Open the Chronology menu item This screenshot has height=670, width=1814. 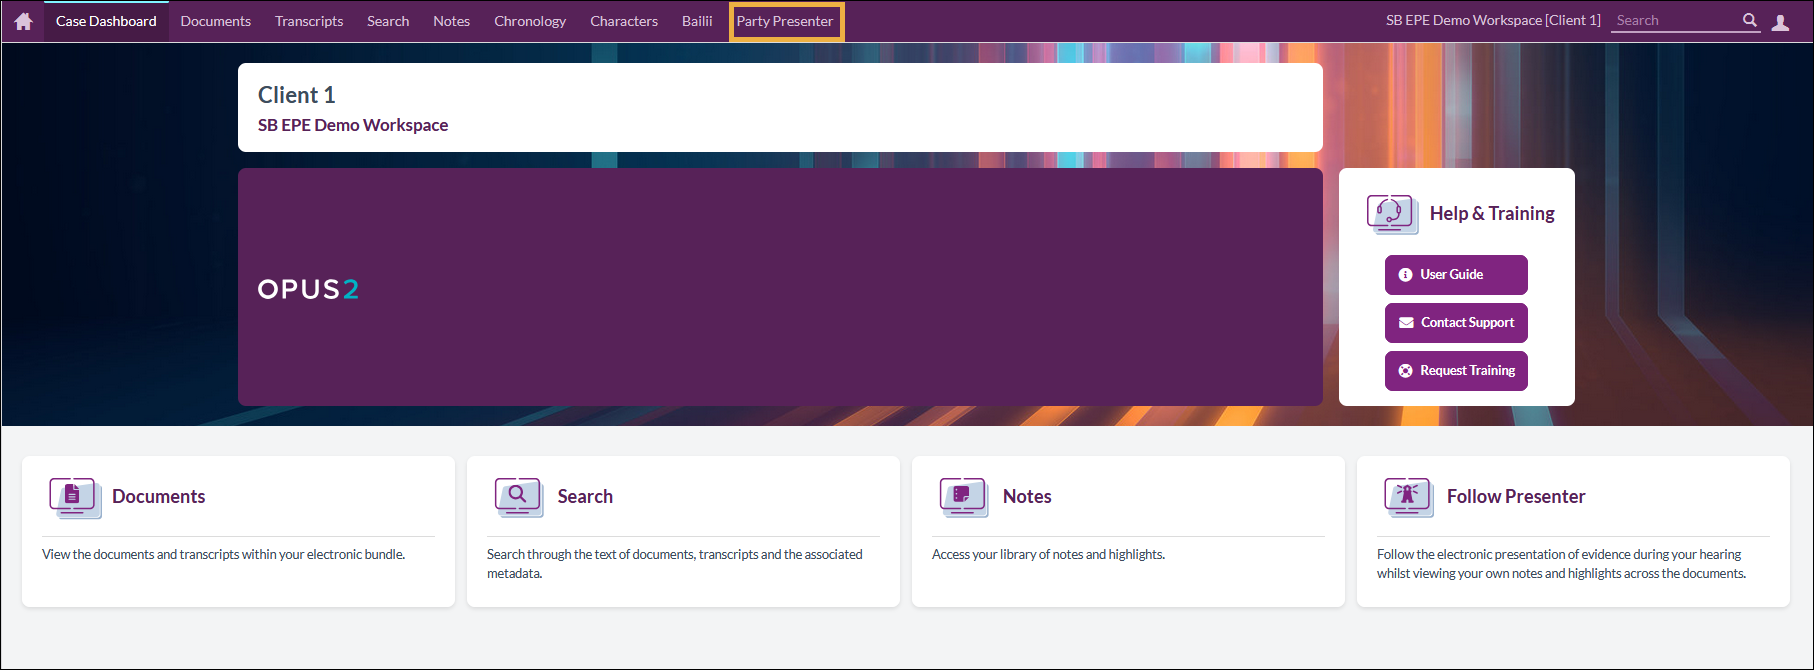tap(530, 21)
